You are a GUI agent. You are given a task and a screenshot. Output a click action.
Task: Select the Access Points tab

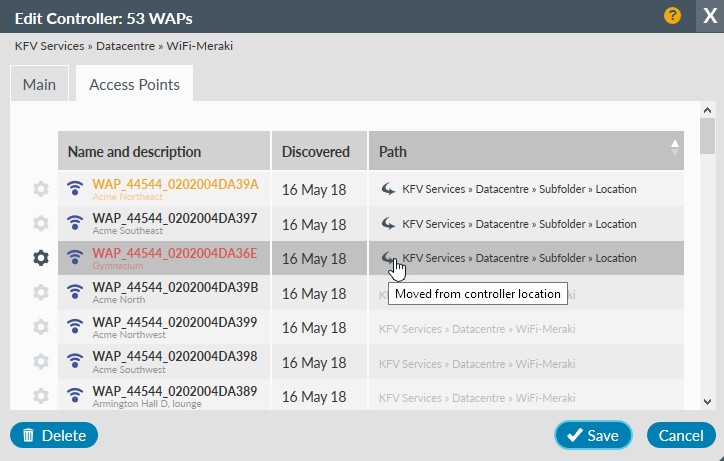point(134,85)
